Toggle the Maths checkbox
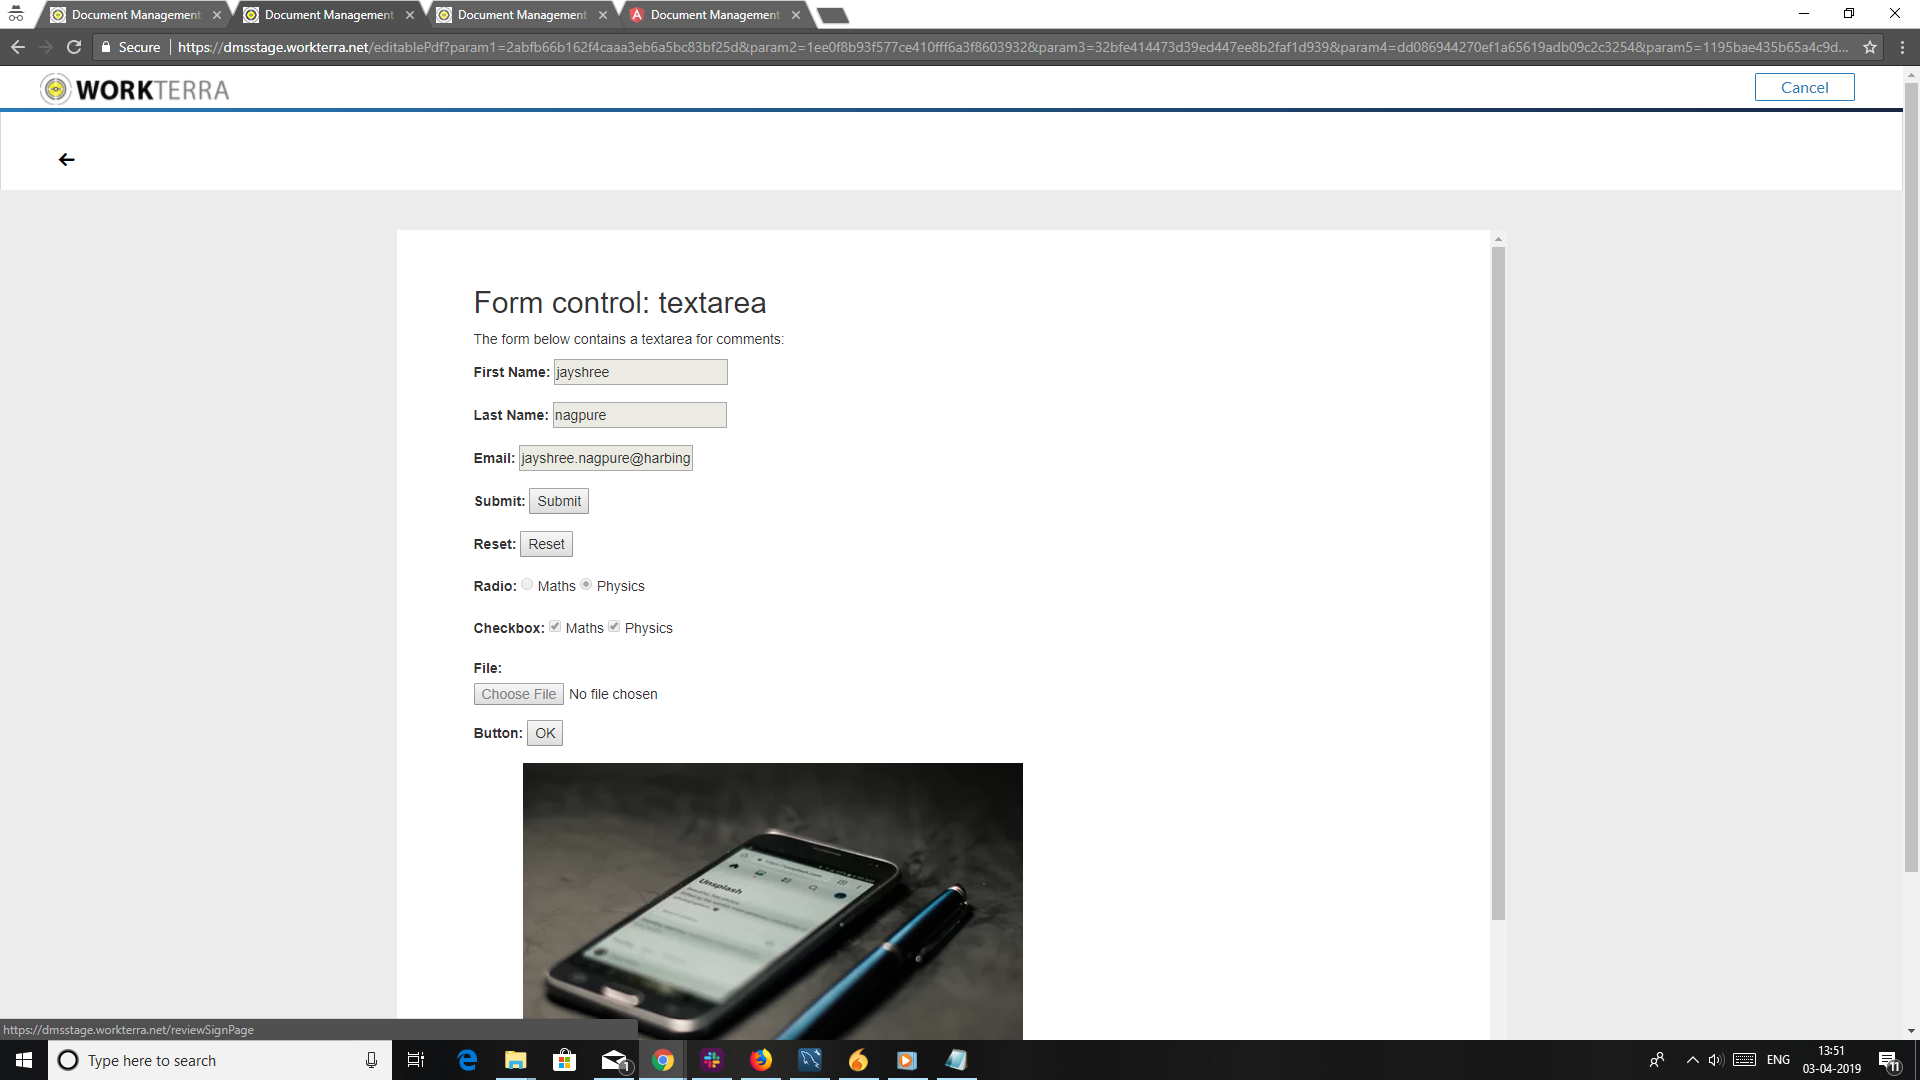 click(x=555, y=627)
